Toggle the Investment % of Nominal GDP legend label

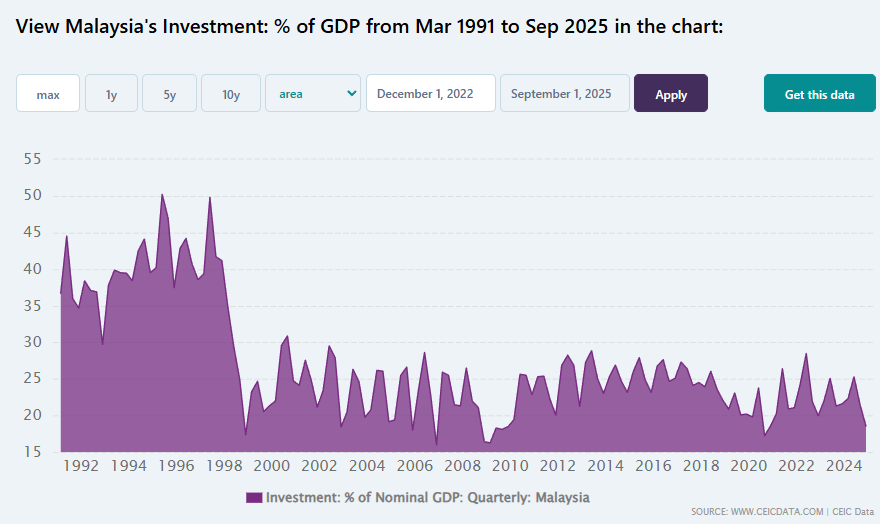(x=428, y=497)
